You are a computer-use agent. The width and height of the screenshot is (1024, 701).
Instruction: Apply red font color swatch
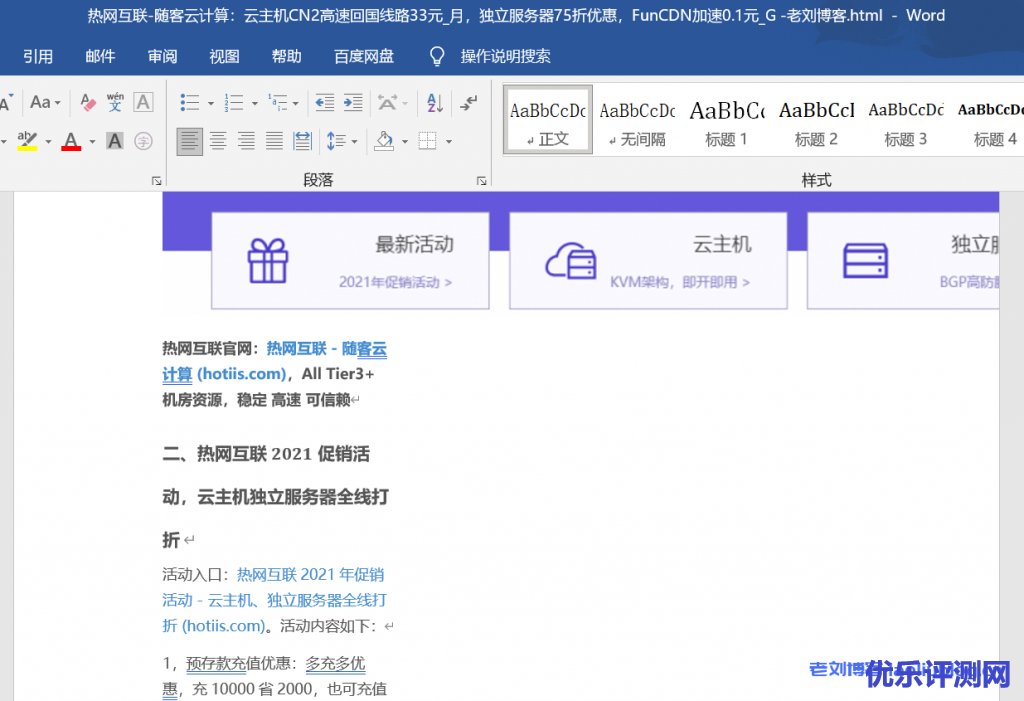point(71,141)
